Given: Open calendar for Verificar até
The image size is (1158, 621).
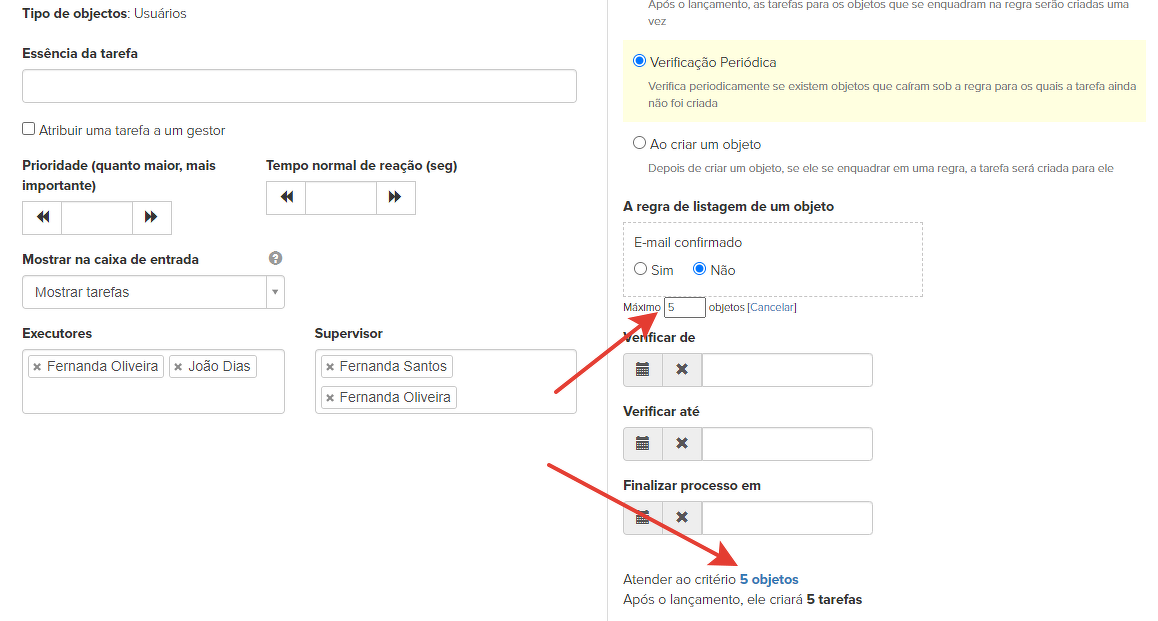Looking at the screenshot, I should tap(643, 444).
